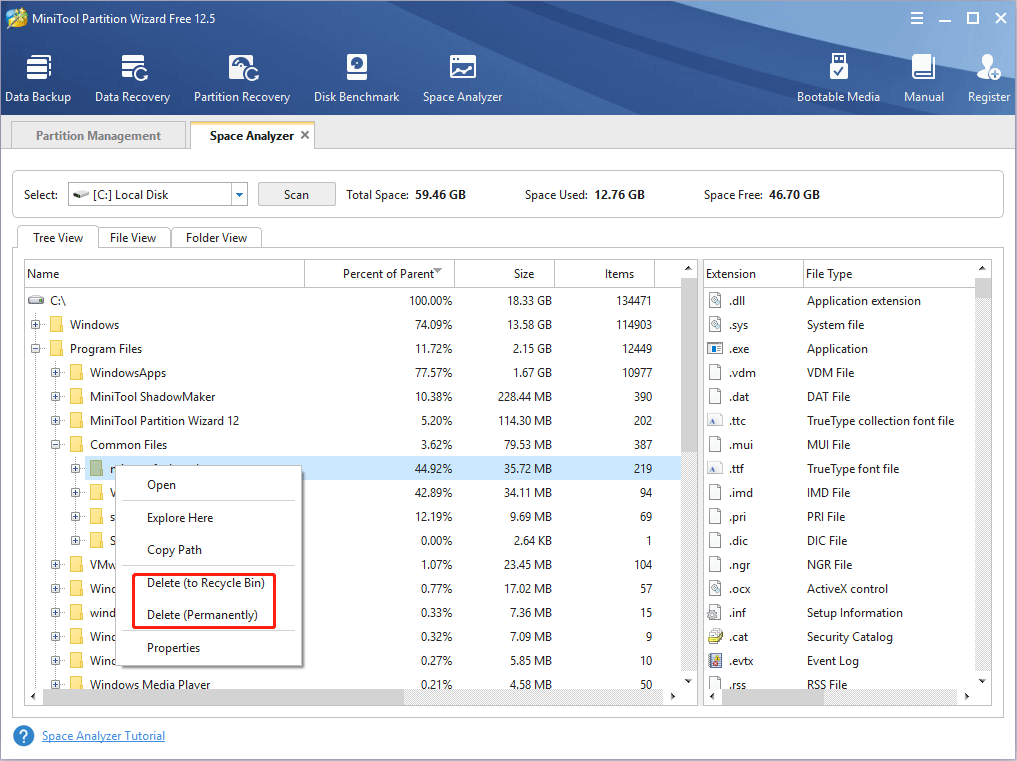Expand the MiniTool ShadowMaker node
Screen dimensions: 1017x761
[x=56, y=396]
